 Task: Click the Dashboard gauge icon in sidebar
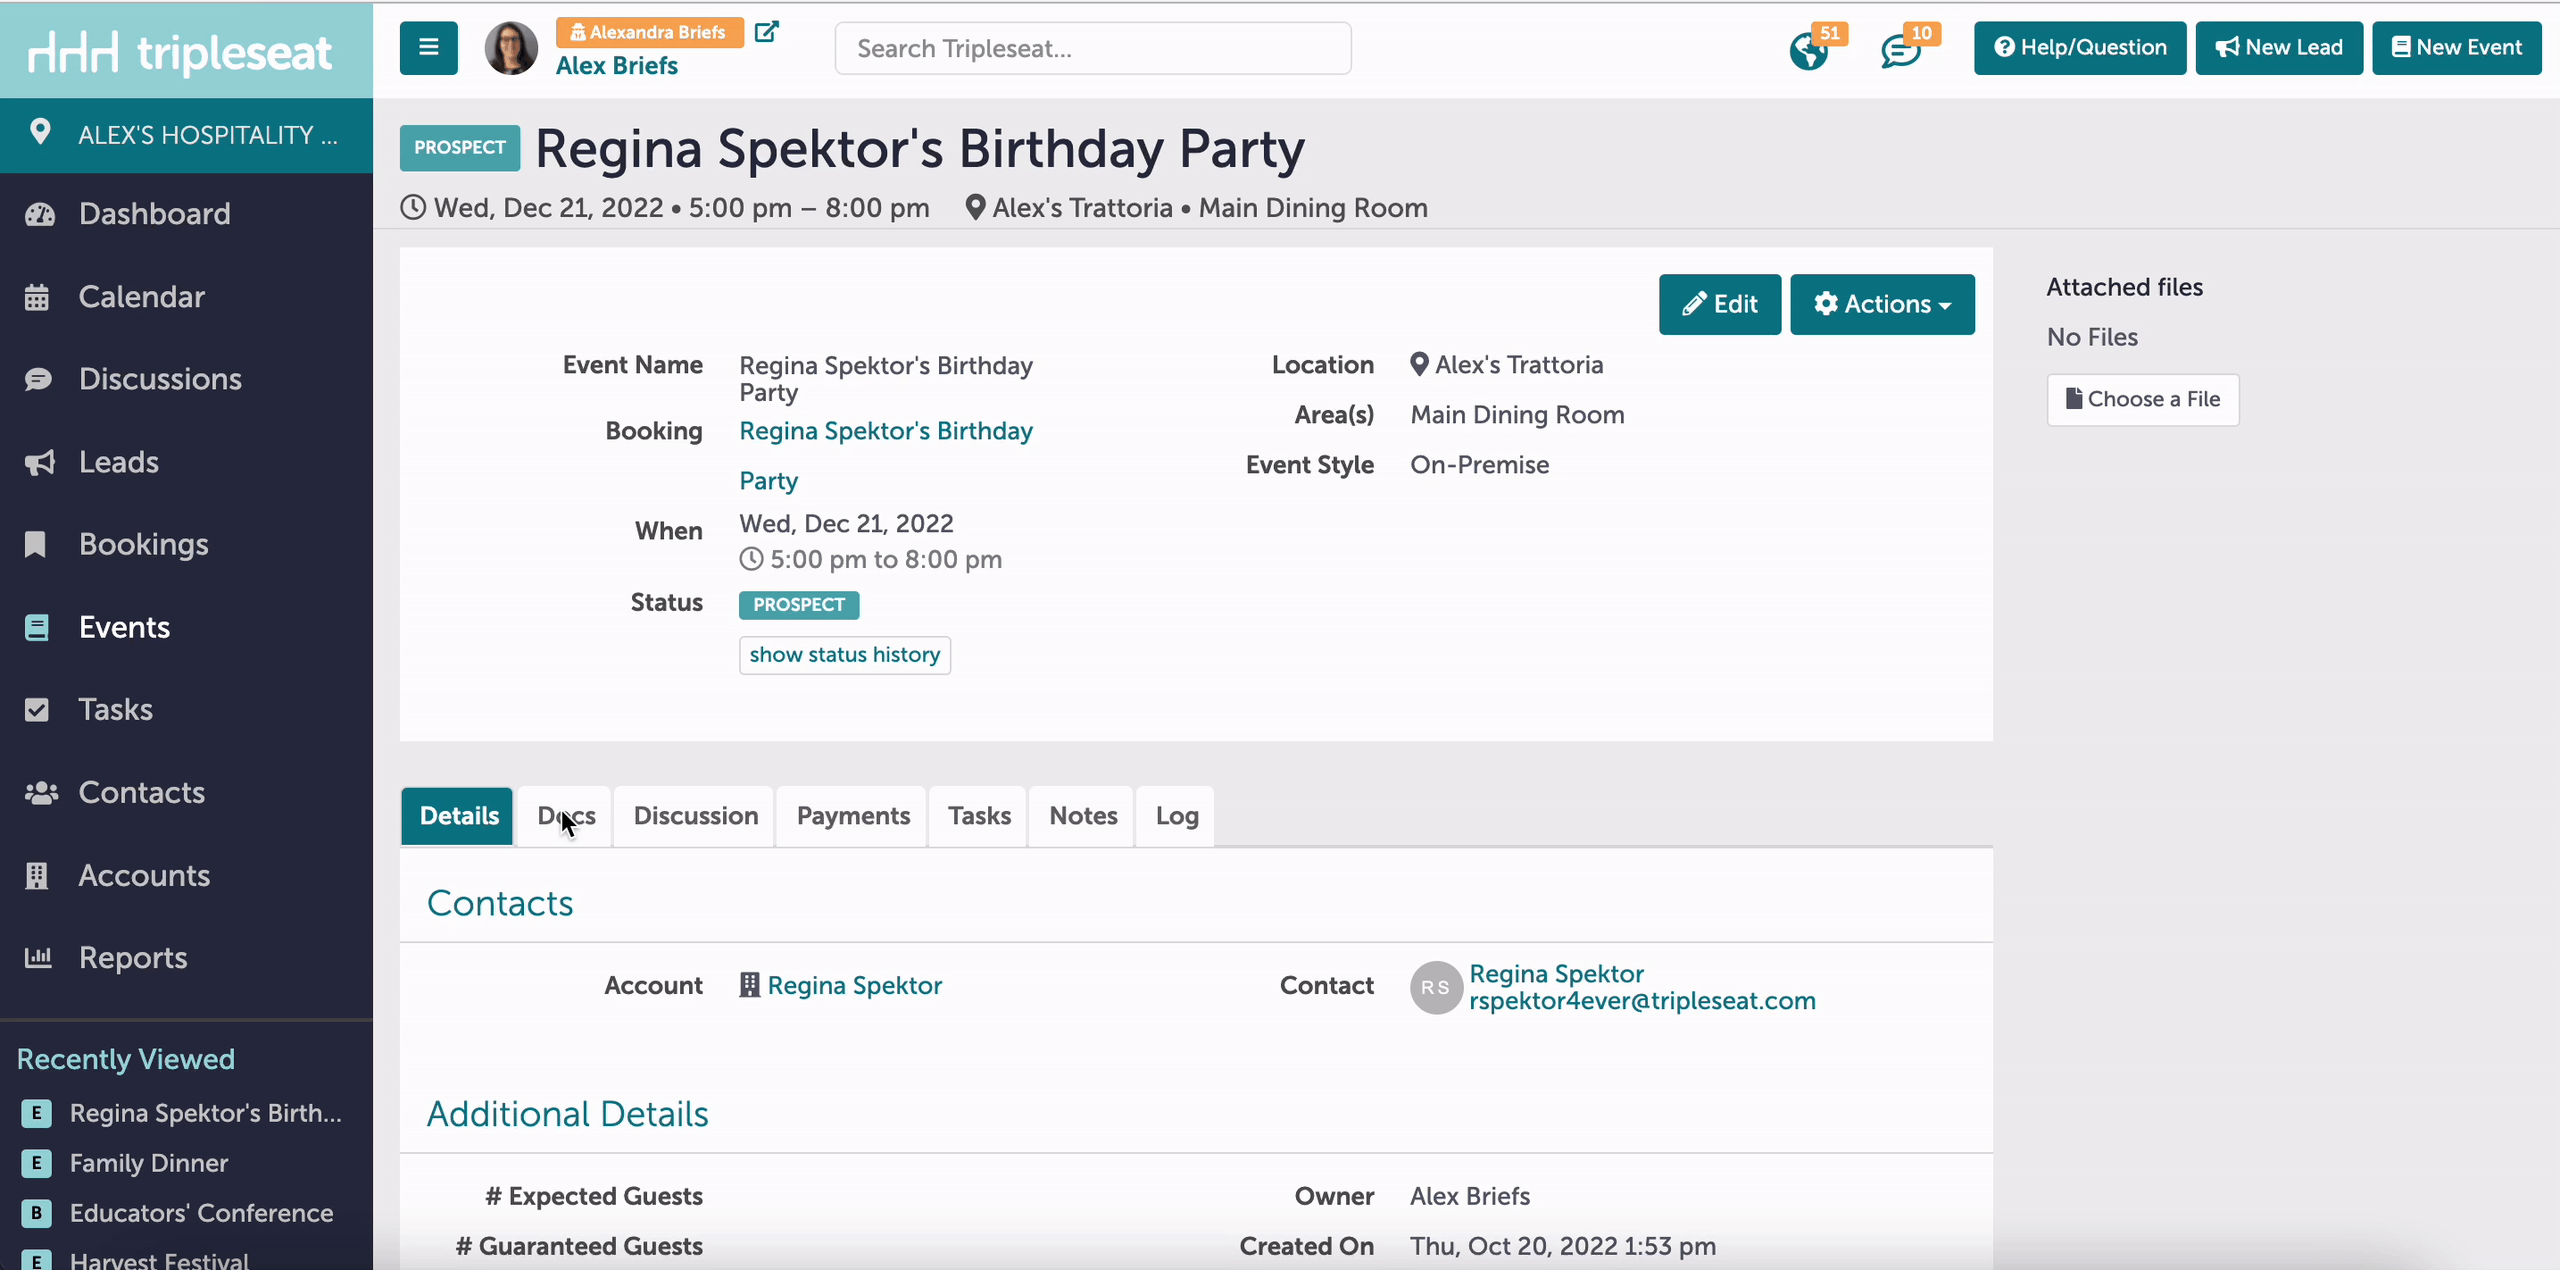point(39,214)
